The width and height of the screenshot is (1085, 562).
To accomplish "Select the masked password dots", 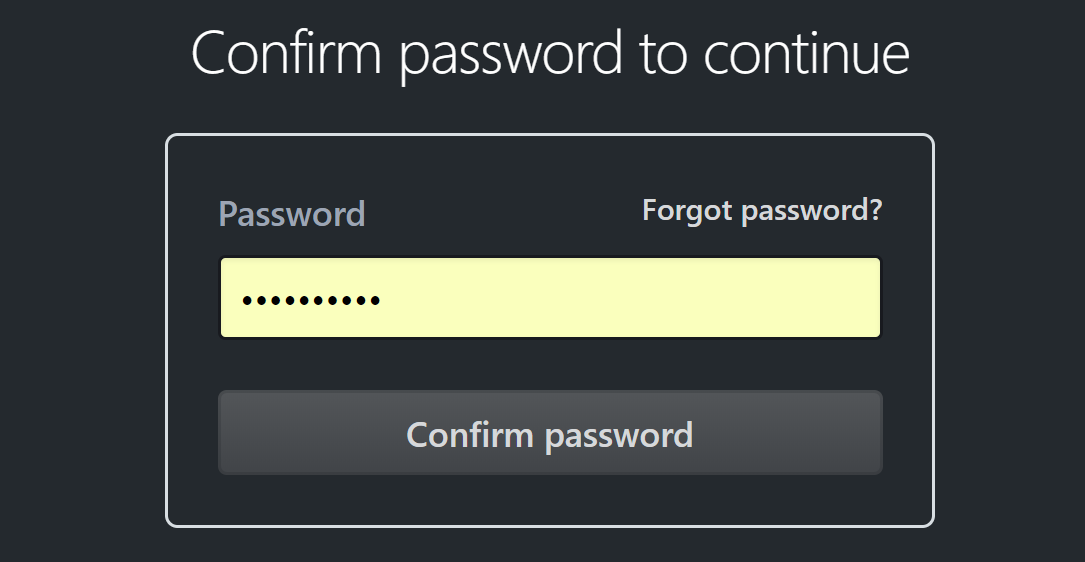I will (x=311, y=299).
